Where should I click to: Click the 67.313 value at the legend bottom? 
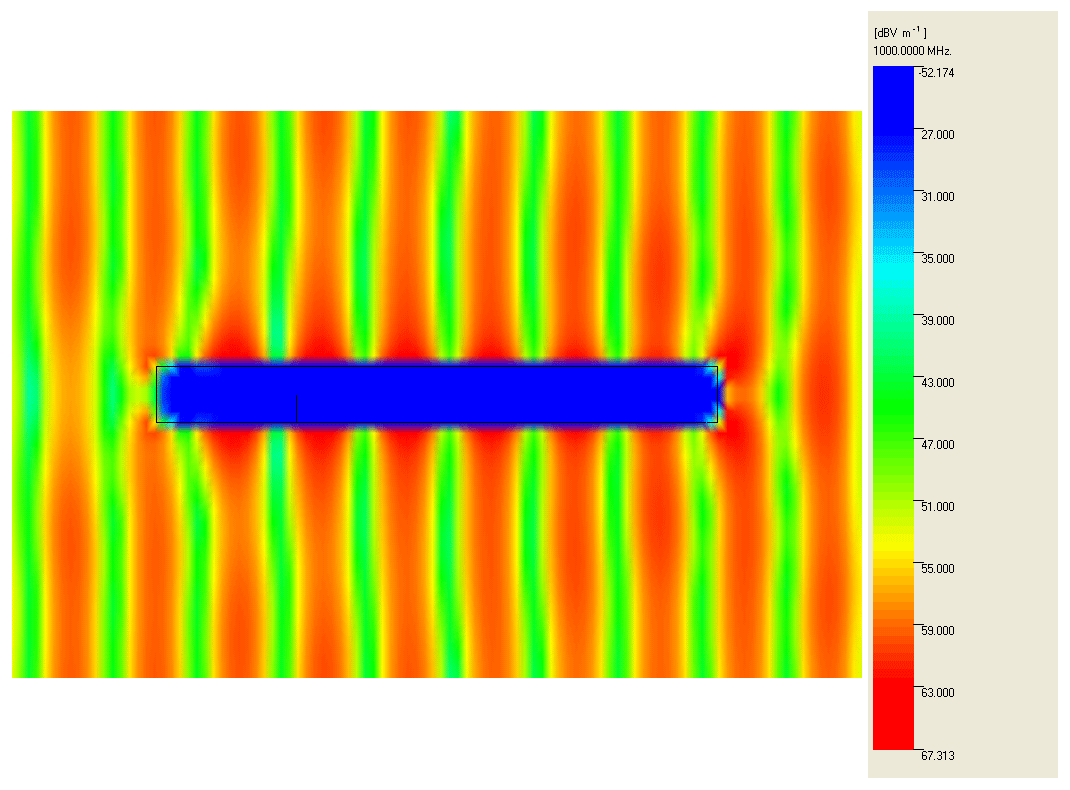(x=937, y=756)
